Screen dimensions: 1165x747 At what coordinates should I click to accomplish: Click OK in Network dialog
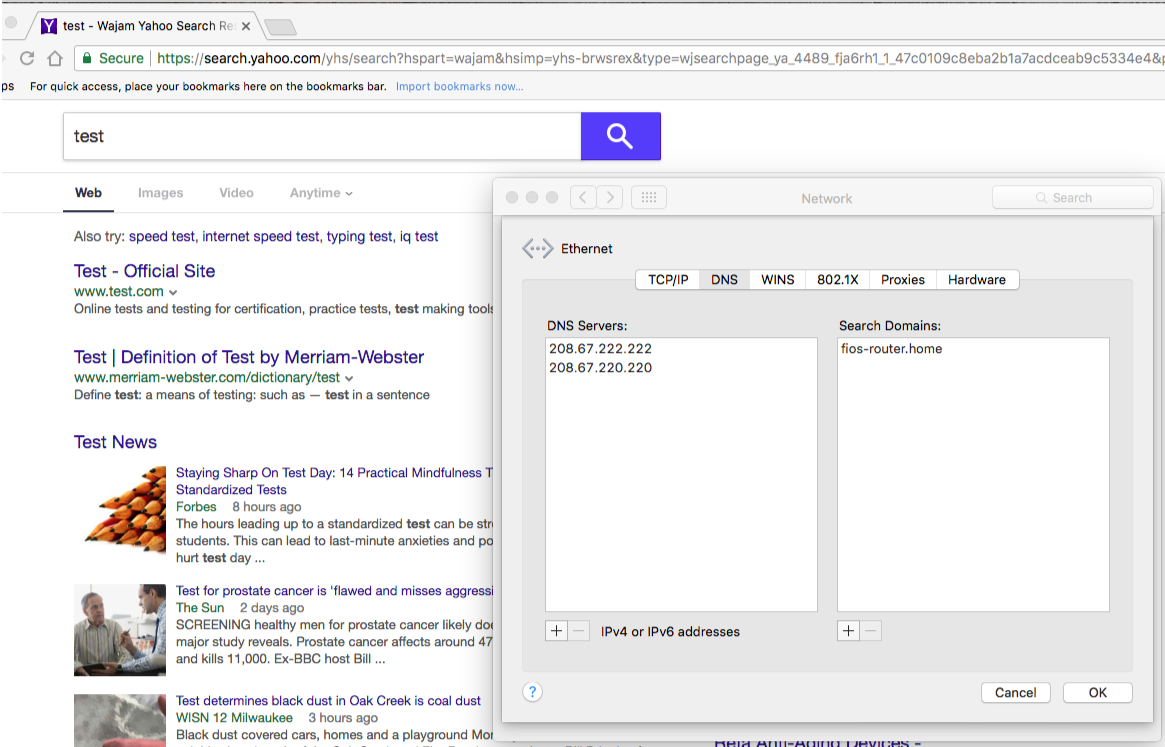click(1097, 693)
